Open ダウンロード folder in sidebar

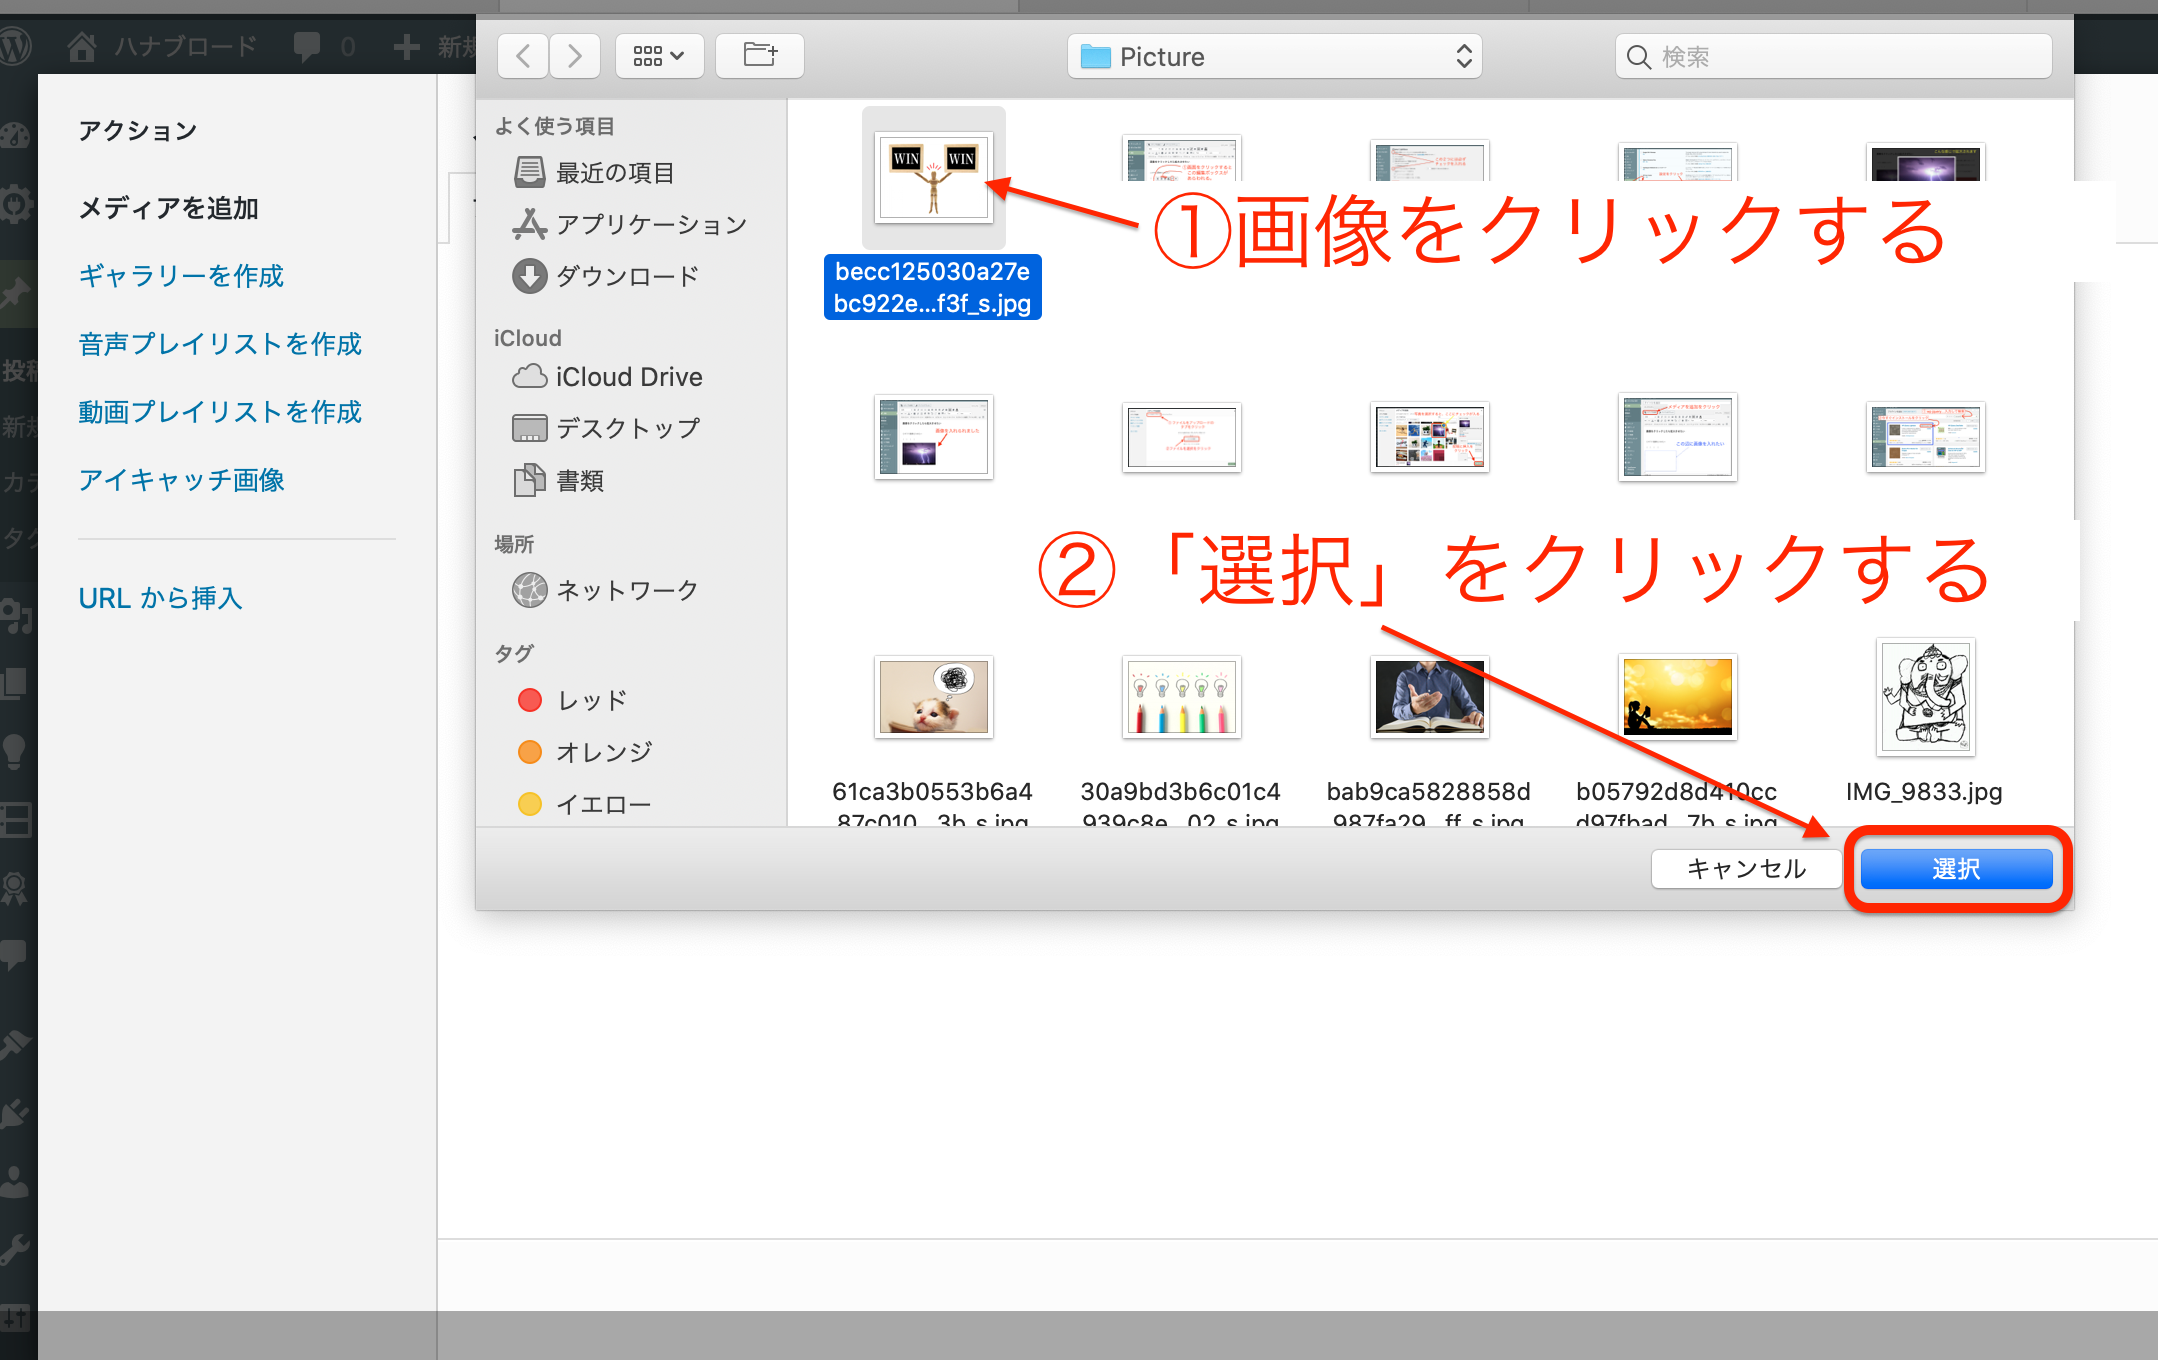coord(626,277)
